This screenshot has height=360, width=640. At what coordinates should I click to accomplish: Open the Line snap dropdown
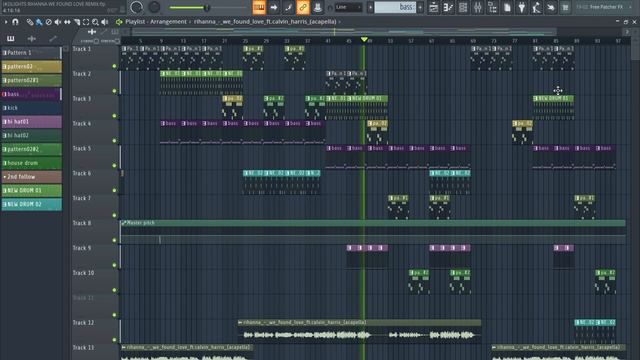coord(348,7)
